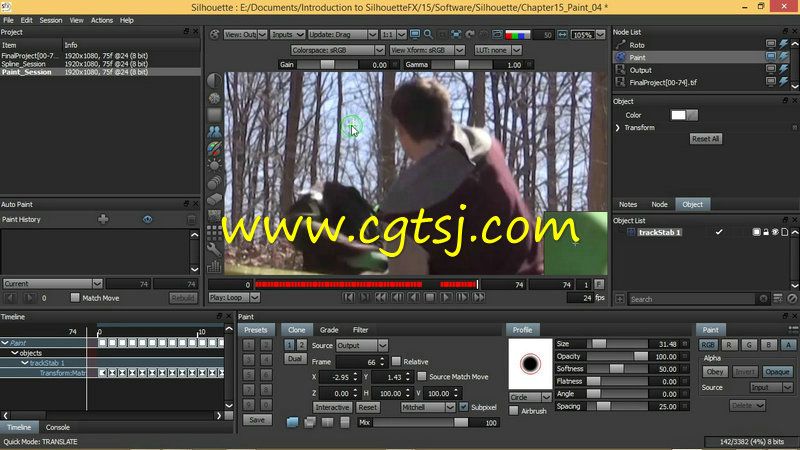Viewport: 800px width, 450px height.
Task: Toggle the Paint History eye visibility icon
Action: coord(147,219)
